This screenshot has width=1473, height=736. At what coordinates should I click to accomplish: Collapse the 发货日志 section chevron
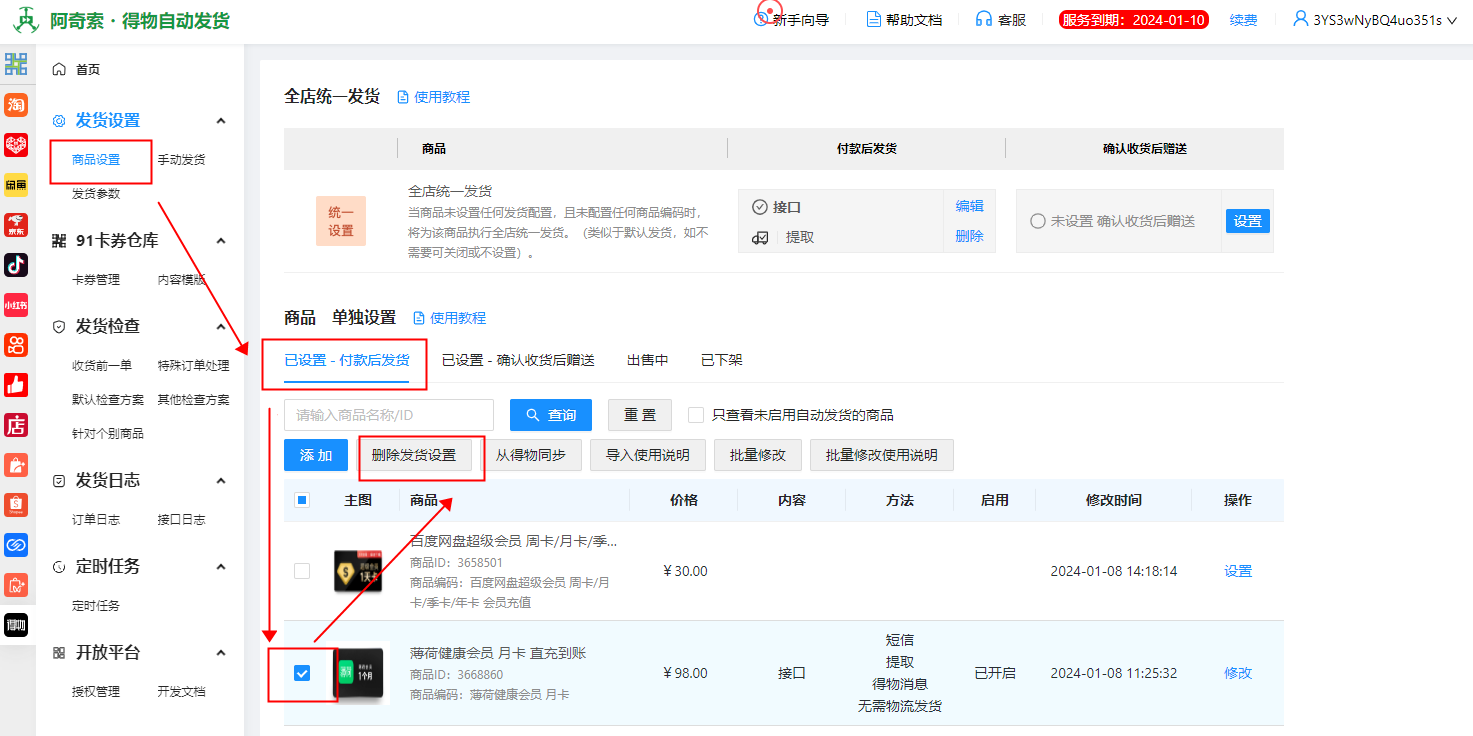221,480
